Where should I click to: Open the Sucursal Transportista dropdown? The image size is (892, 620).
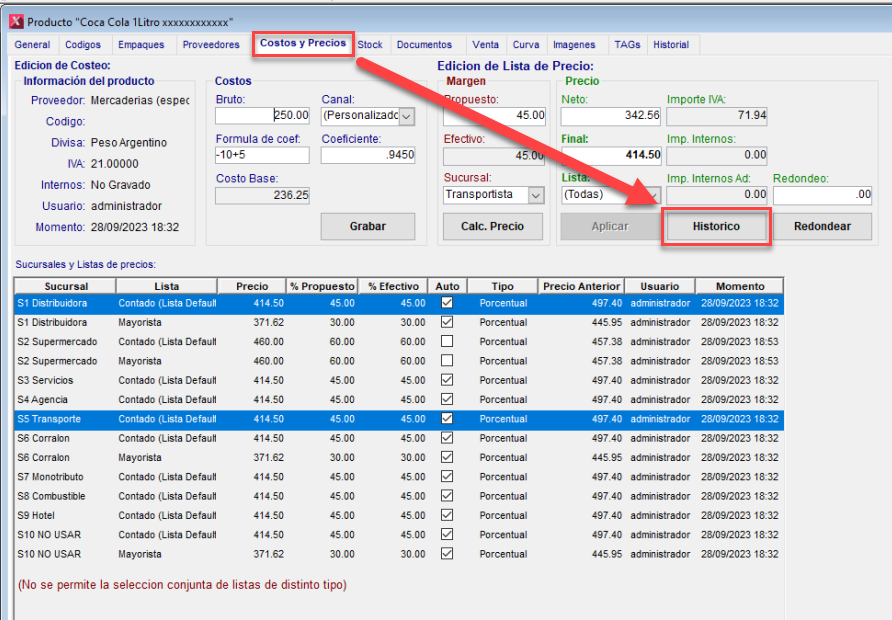(x=536, y=195)
